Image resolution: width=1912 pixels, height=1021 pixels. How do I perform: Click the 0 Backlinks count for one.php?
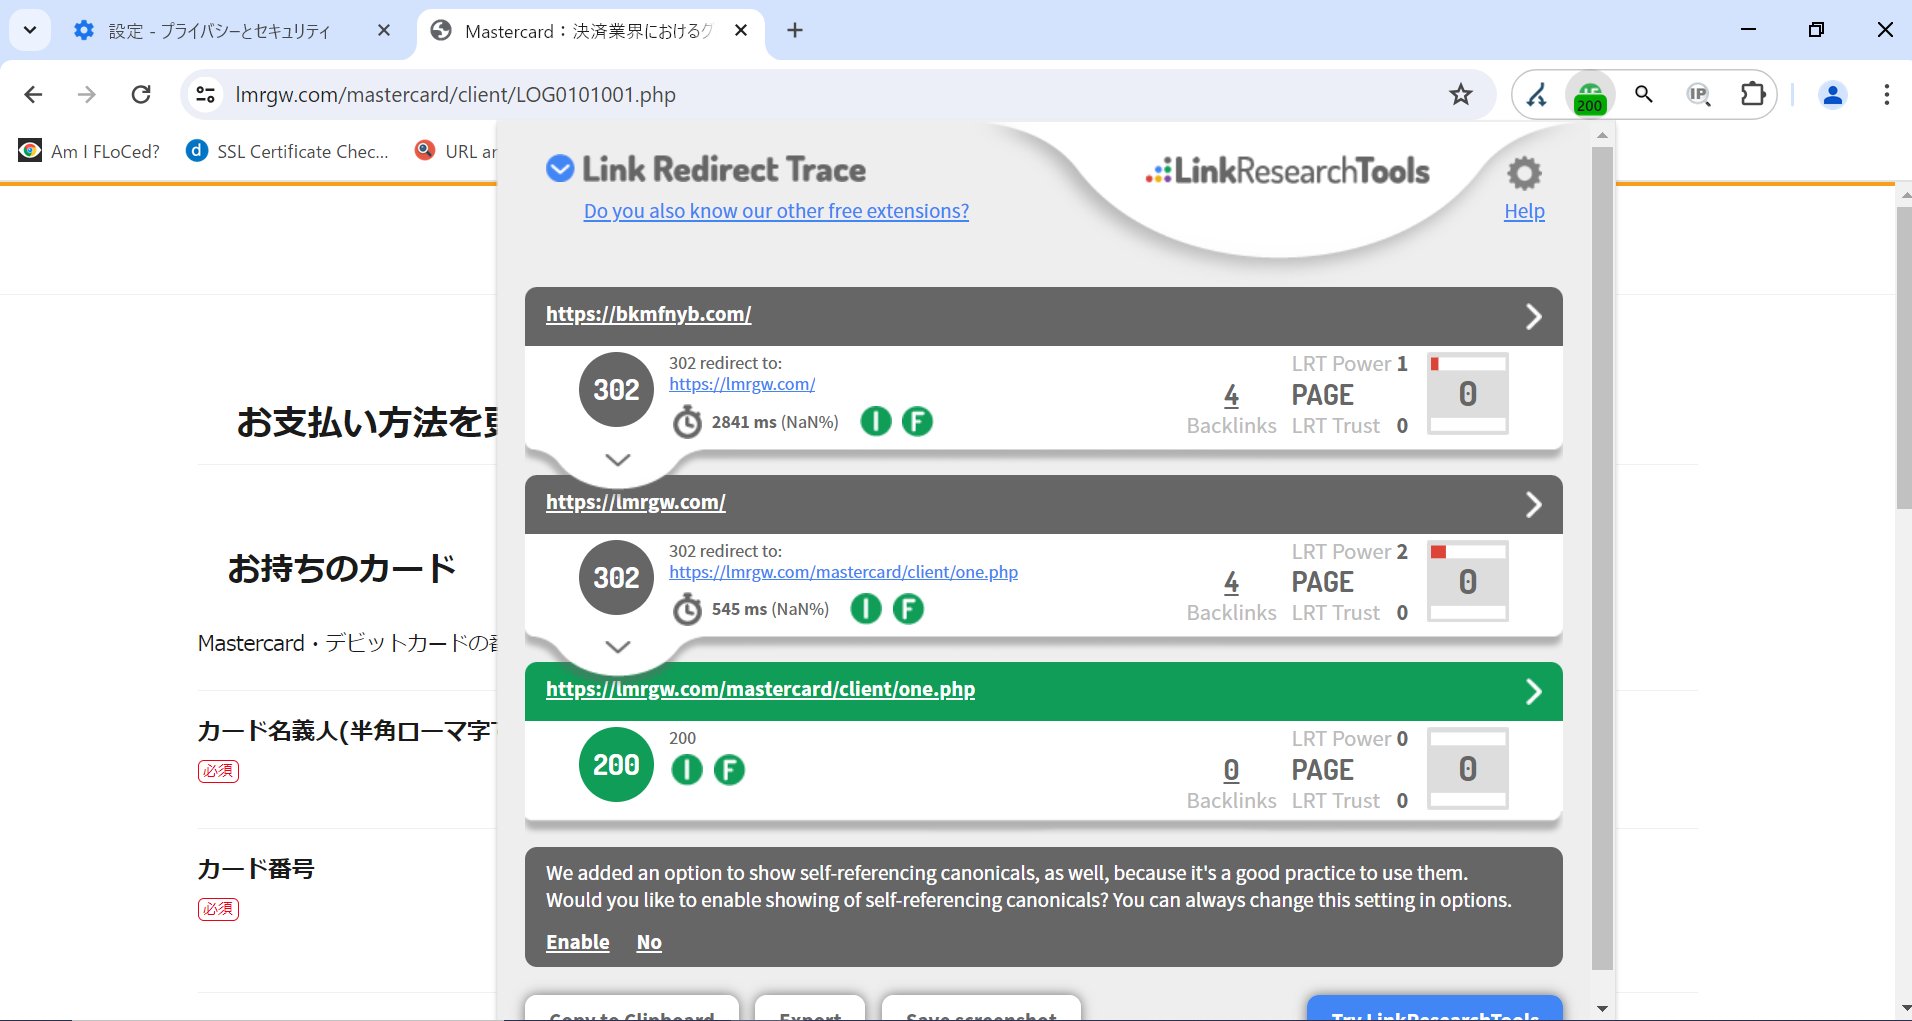pyautogui.click(x=1231, y=770)
